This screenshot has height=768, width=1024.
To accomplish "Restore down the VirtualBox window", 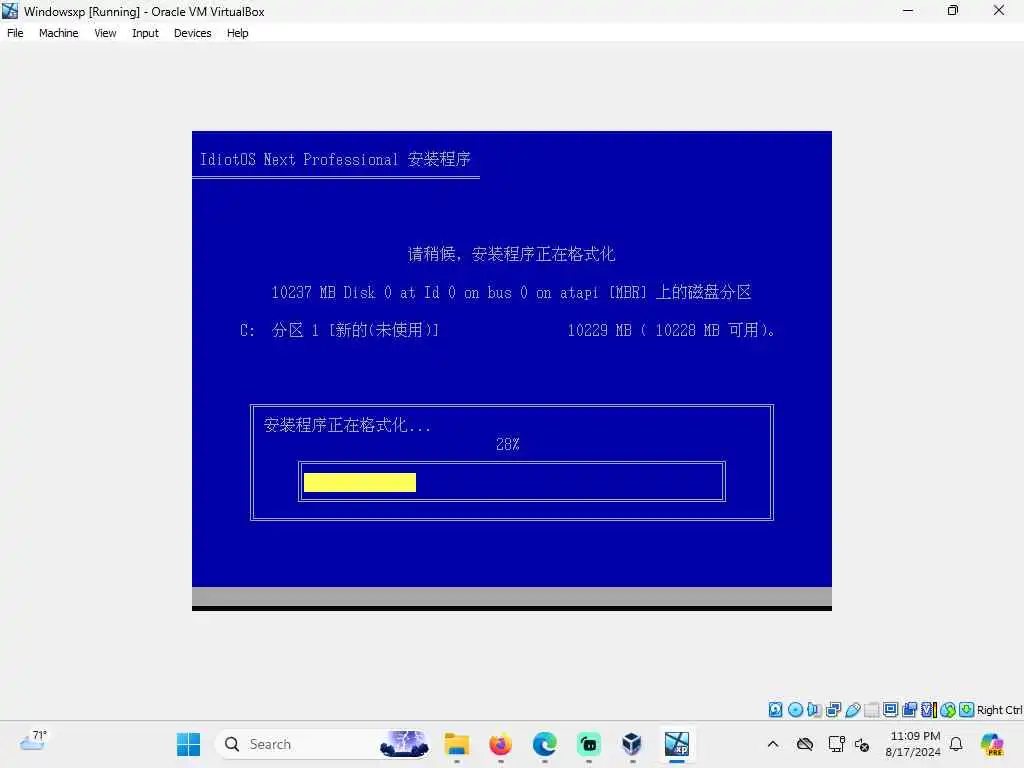I will coord(953,10).
